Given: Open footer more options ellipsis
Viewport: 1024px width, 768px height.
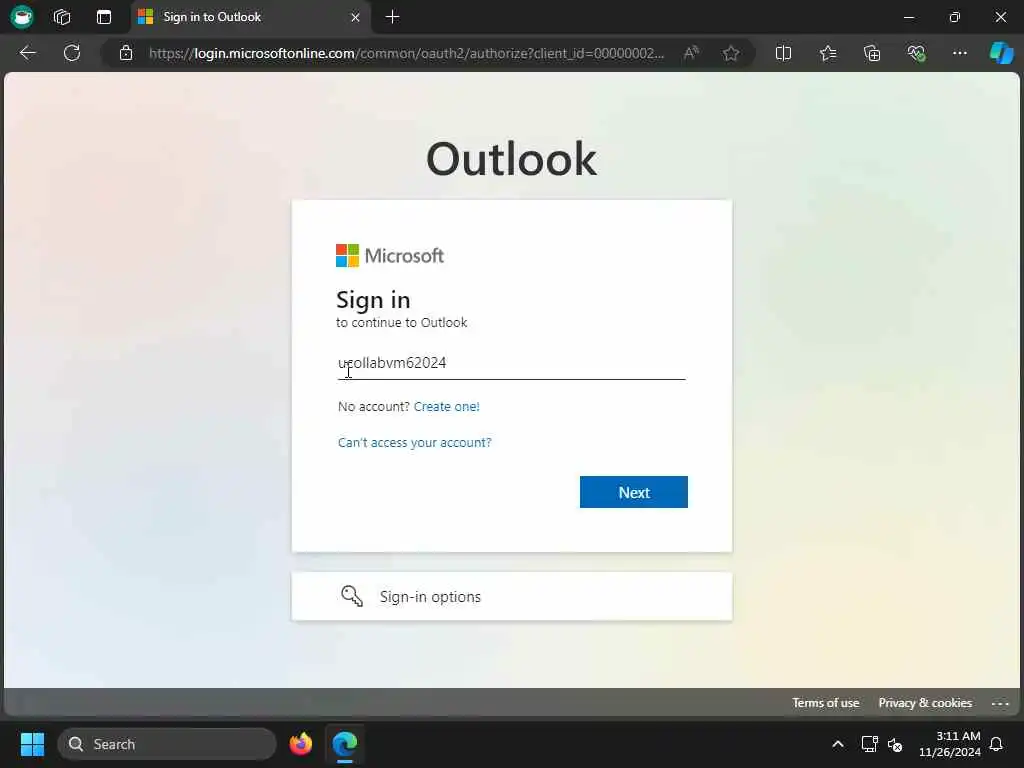Looking at the screenshot, I should click(x=1000, y=703).
